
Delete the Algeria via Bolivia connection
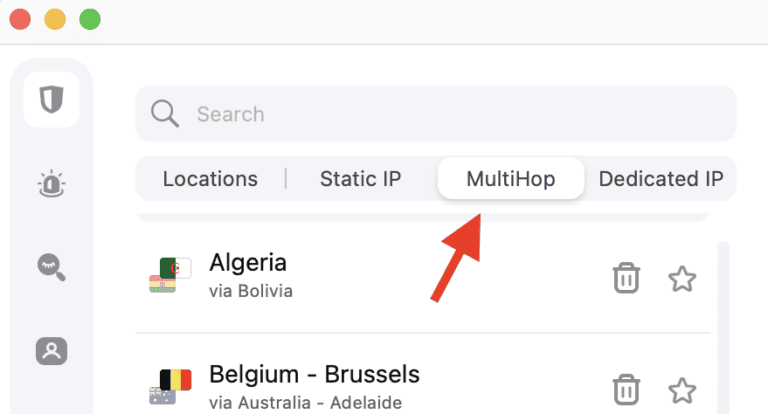pos(626,278)
